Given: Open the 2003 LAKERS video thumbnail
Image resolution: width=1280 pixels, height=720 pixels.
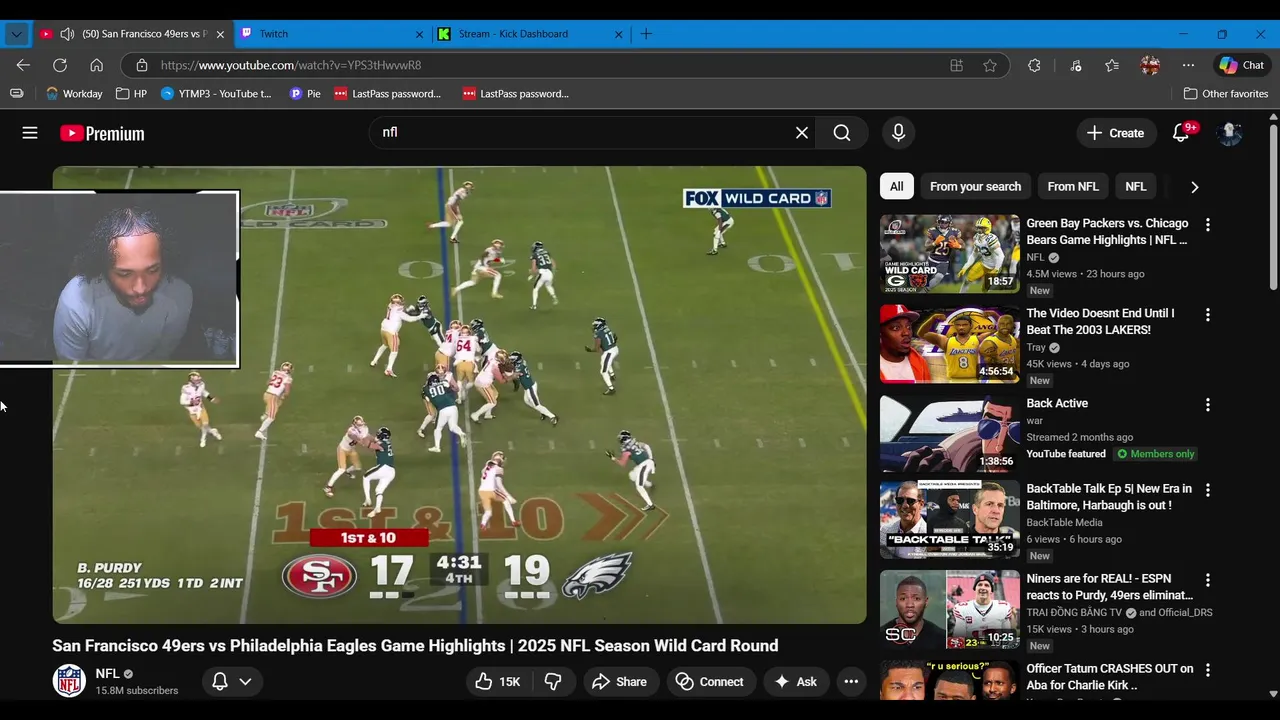Looking at the screenshot, I should [950, 344].
